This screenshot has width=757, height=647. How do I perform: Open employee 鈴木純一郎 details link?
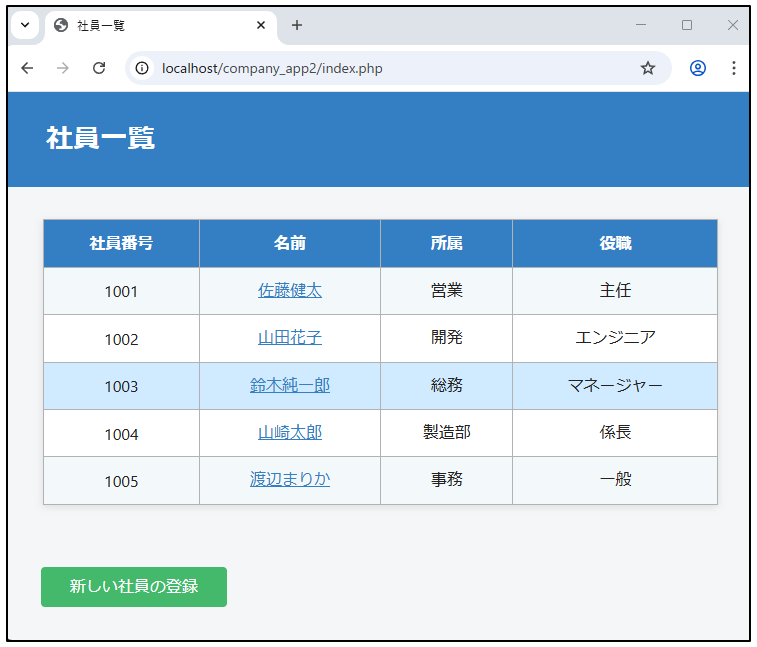tap(290, 386)
